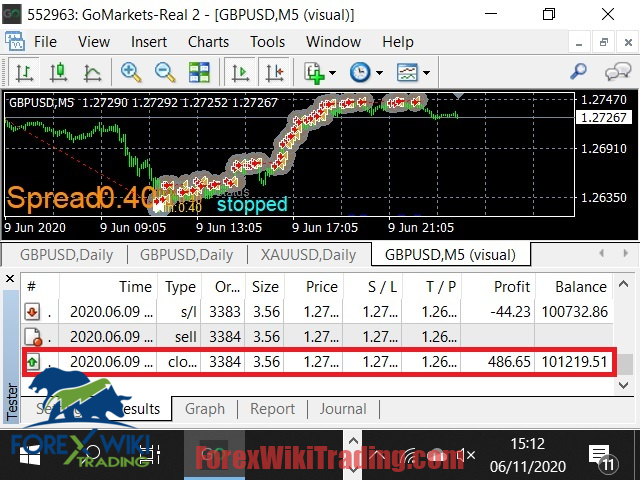Select the bar chart toolbar icon

24,73
